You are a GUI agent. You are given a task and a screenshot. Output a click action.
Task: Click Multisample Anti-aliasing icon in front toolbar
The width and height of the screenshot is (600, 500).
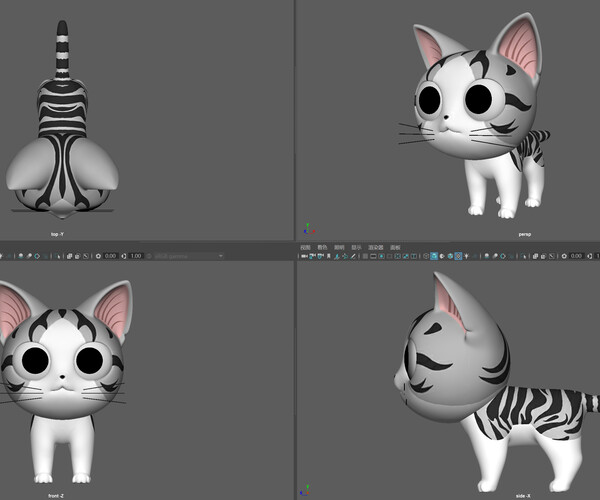click(37, 256)
